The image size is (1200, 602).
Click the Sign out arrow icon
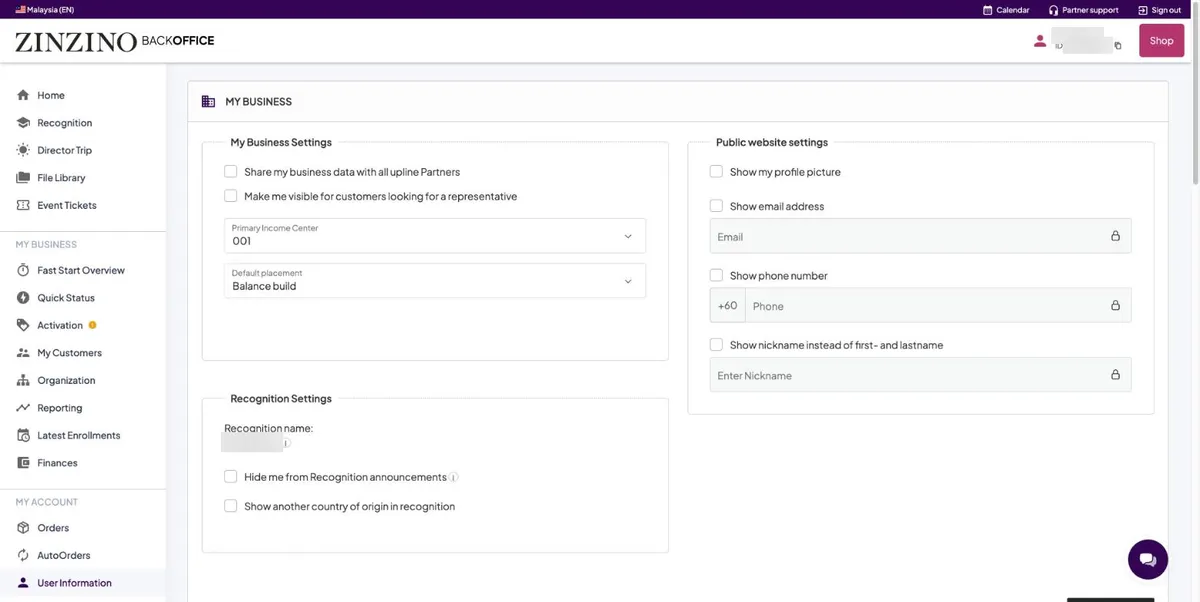tap(1143, 10)
